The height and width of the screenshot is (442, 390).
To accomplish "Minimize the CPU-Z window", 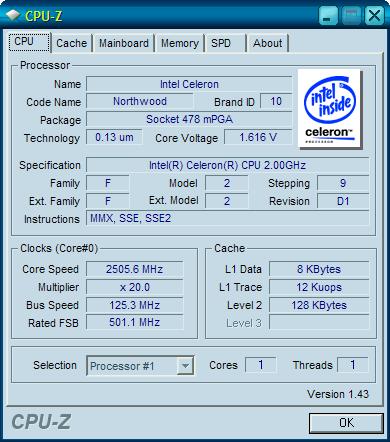I will point(328,16).
